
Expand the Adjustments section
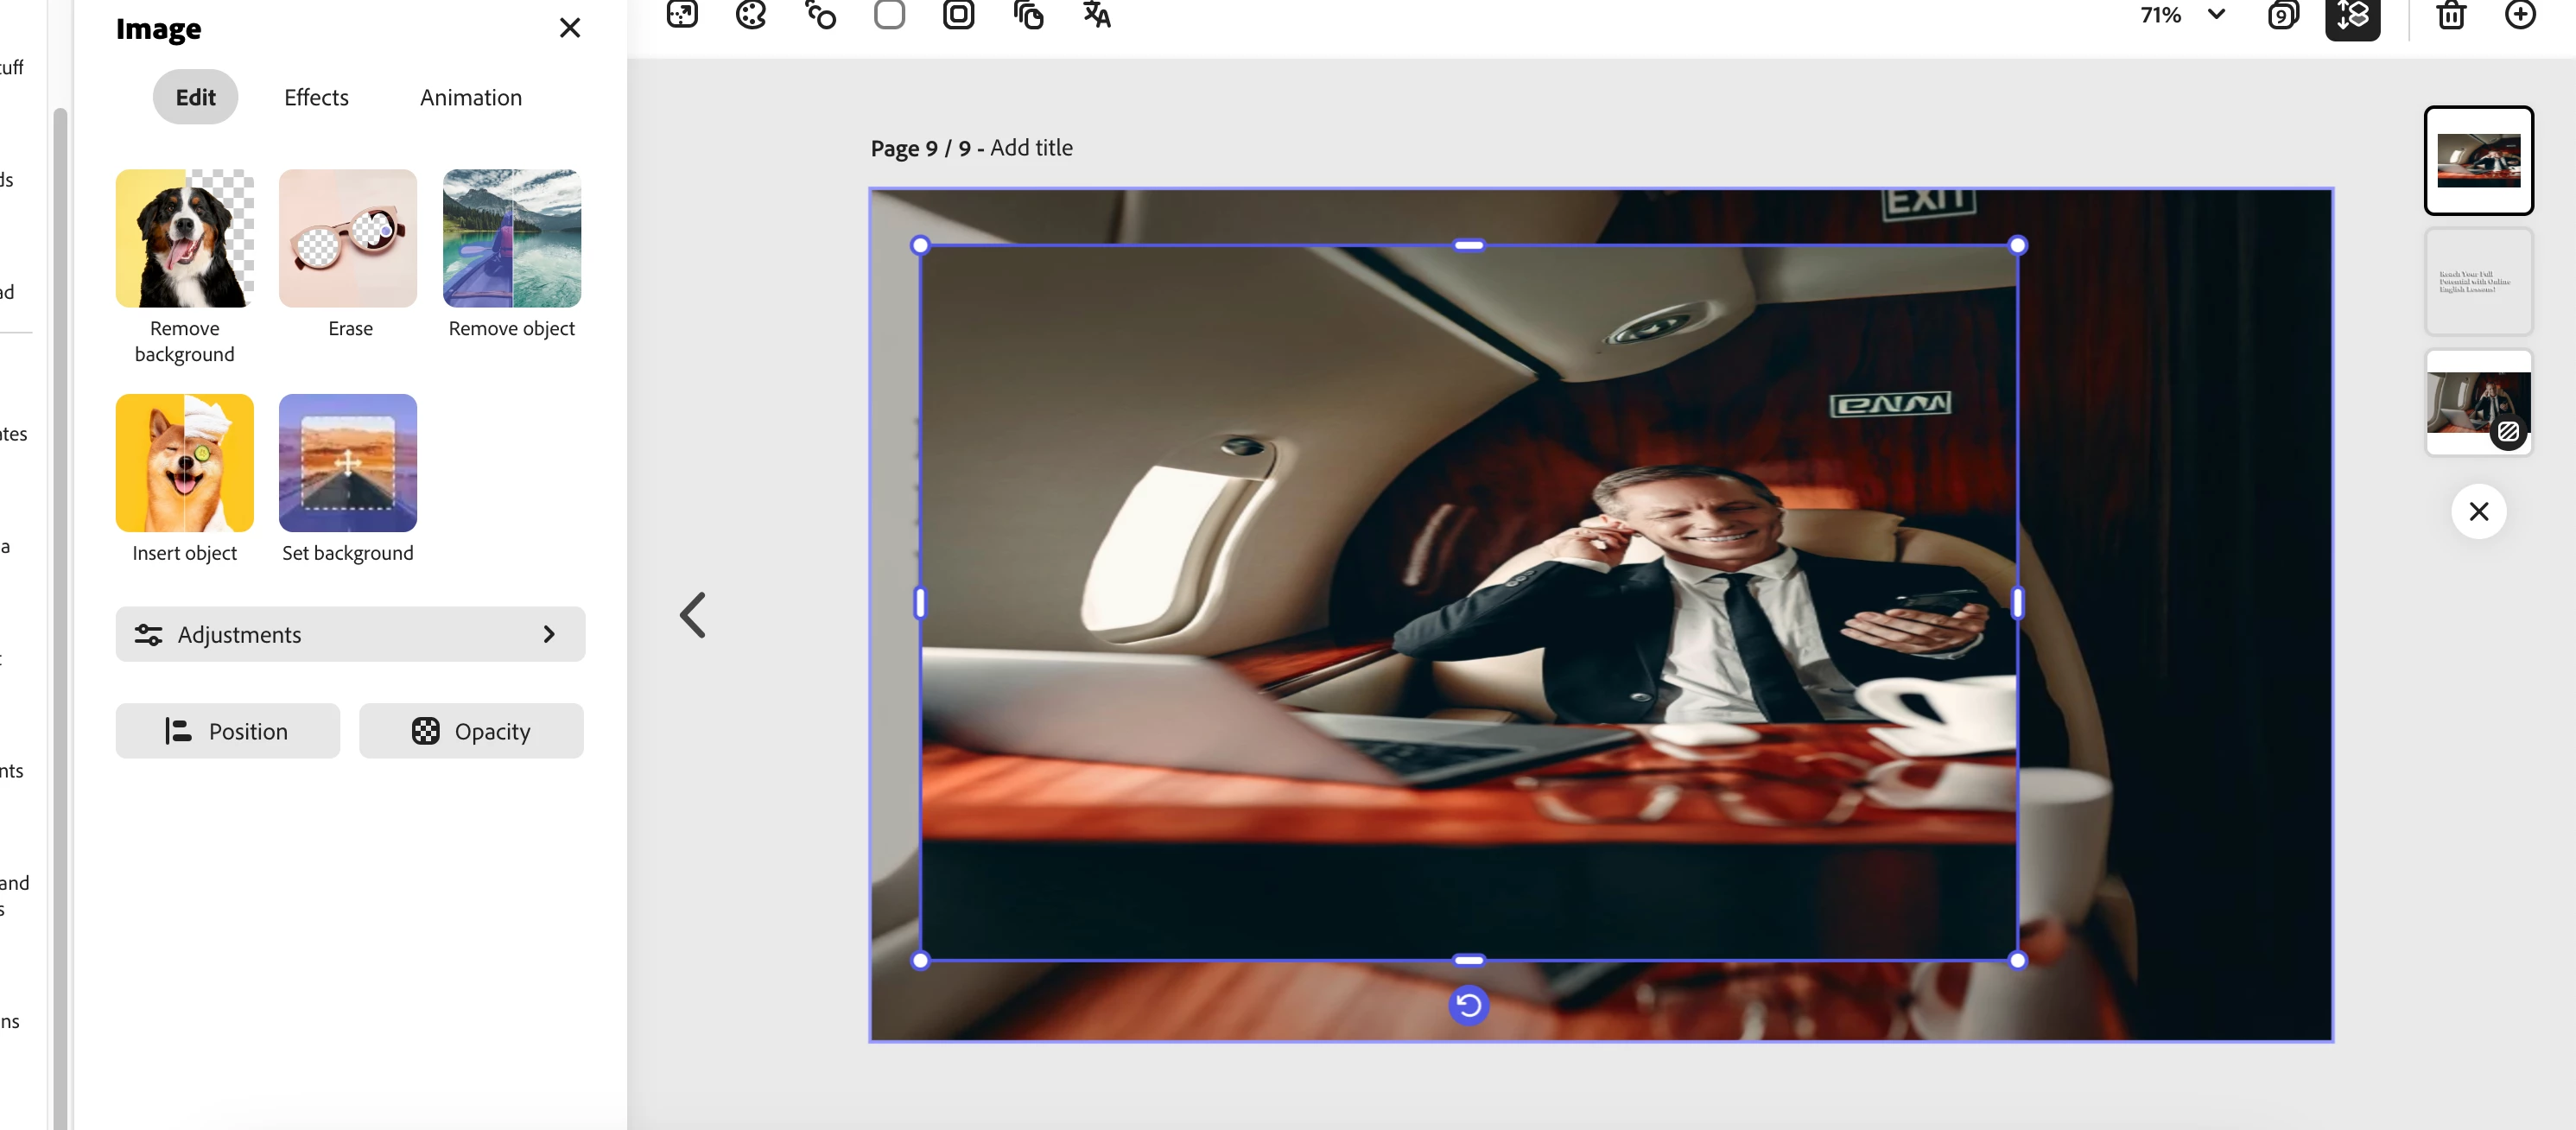[x=350, y=634]
